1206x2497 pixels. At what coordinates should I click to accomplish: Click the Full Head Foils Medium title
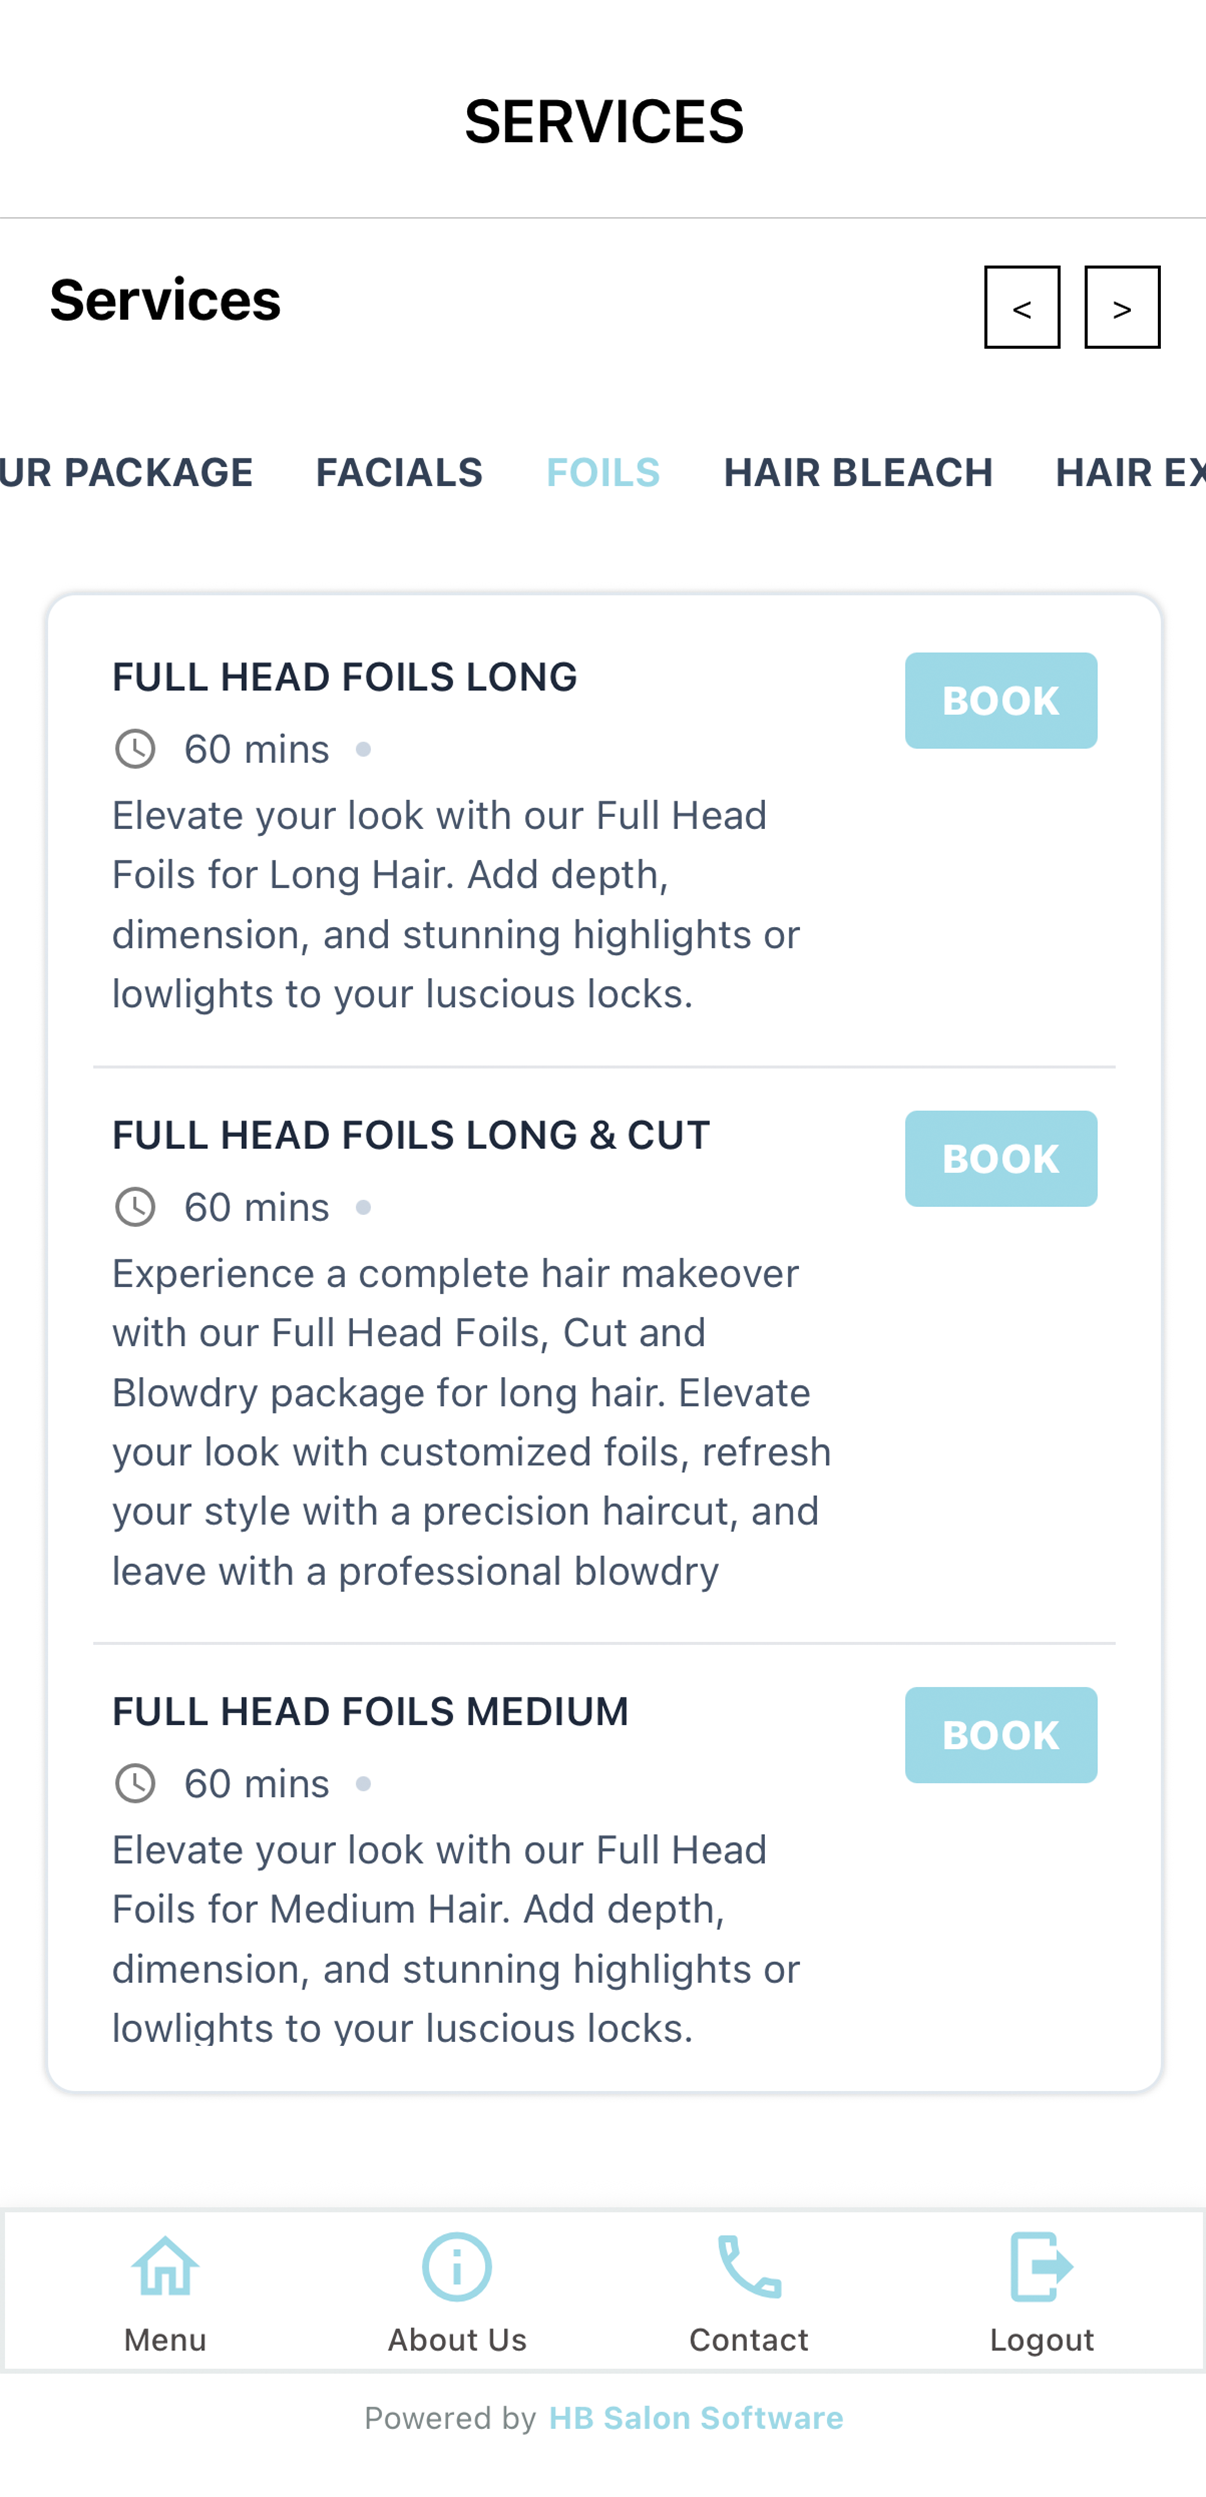(x=370, y=1711)
